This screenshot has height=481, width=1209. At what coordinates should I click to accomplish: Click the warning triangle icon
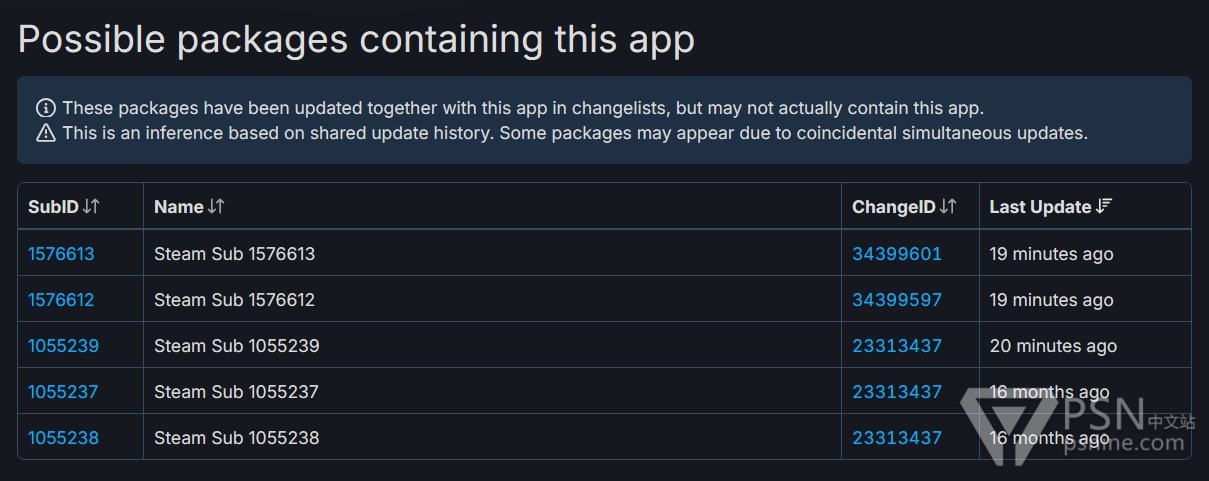pyautogui.click(x=46, y=133)
